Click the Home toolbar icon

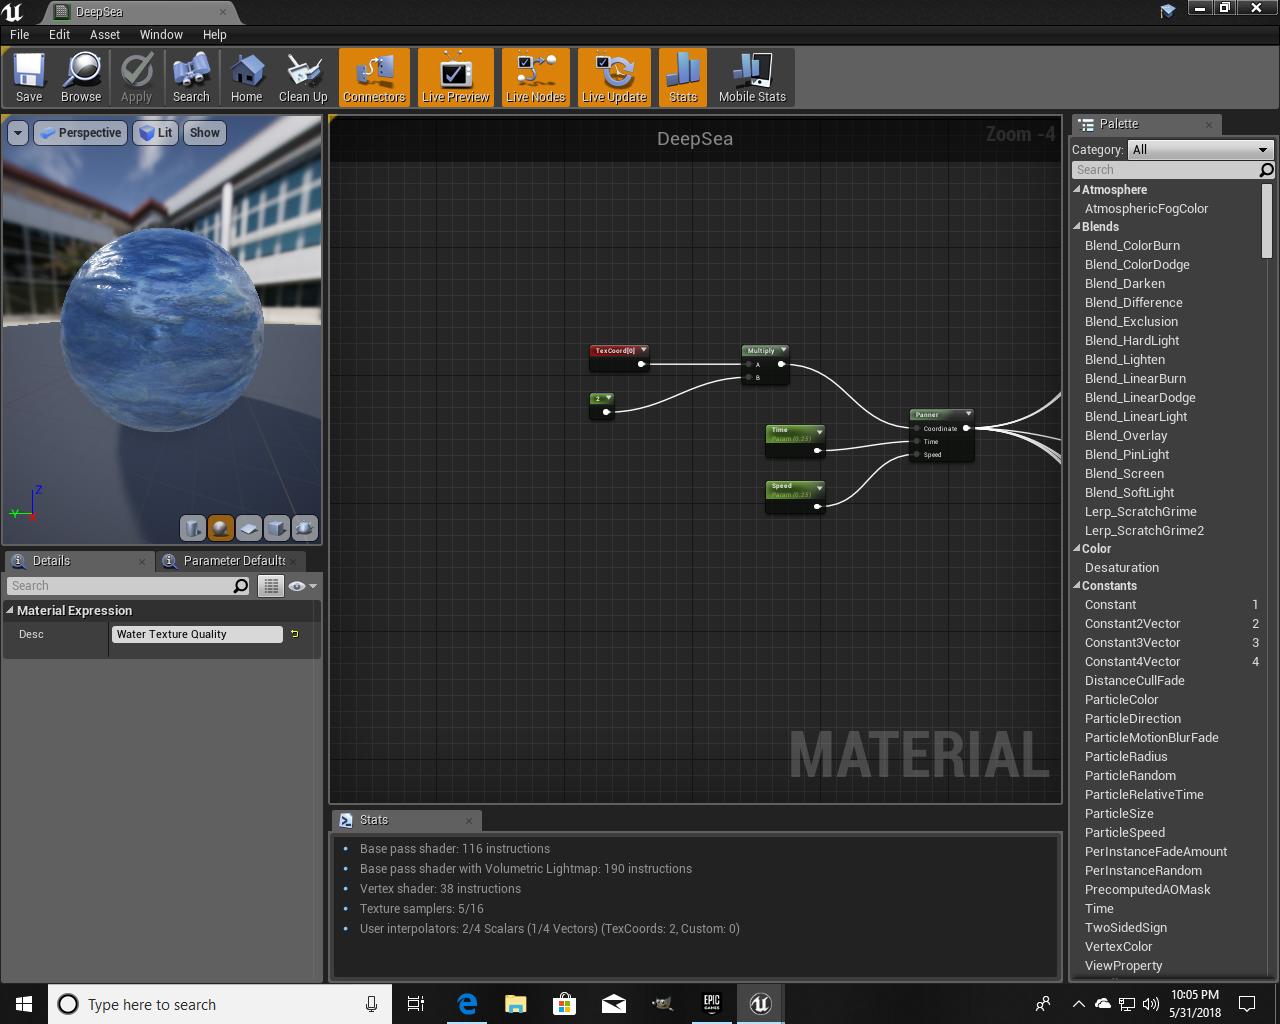[246, 78]
